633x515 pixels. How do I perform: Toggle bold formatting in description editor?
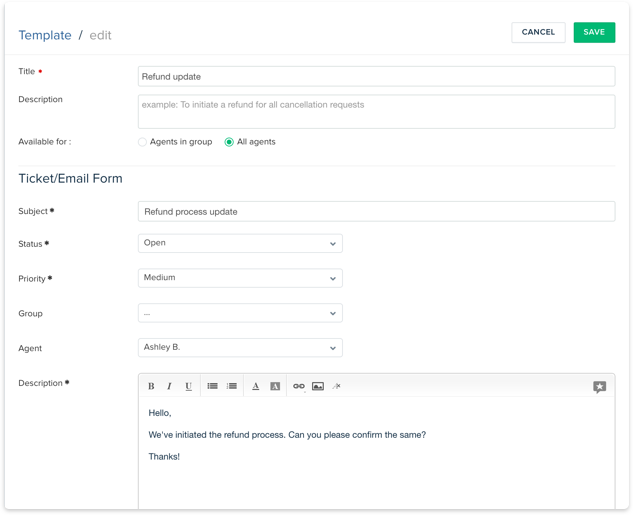click(x=151, y=386)
